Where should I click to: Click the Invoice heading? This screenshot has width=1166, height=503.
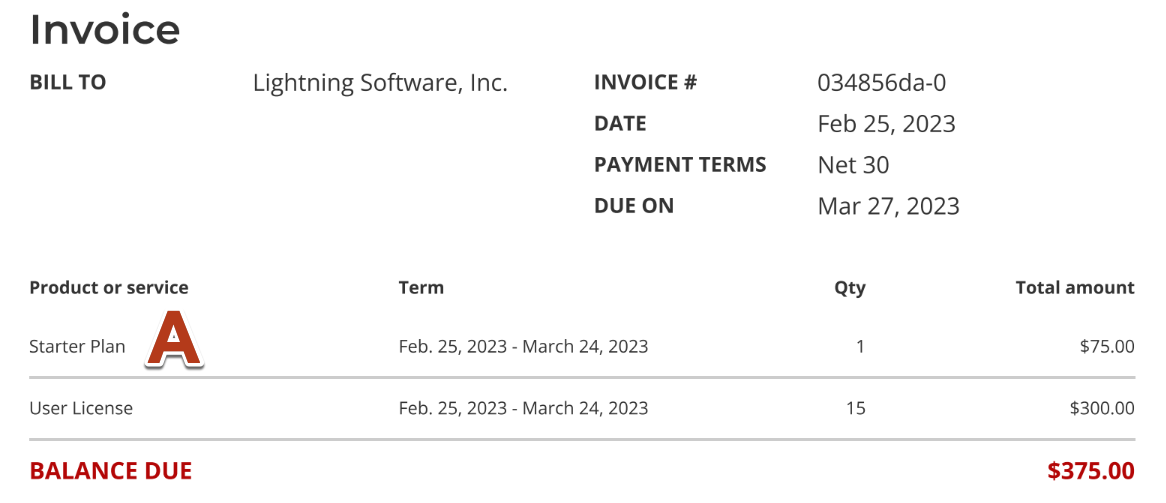(x=105, y=29)
